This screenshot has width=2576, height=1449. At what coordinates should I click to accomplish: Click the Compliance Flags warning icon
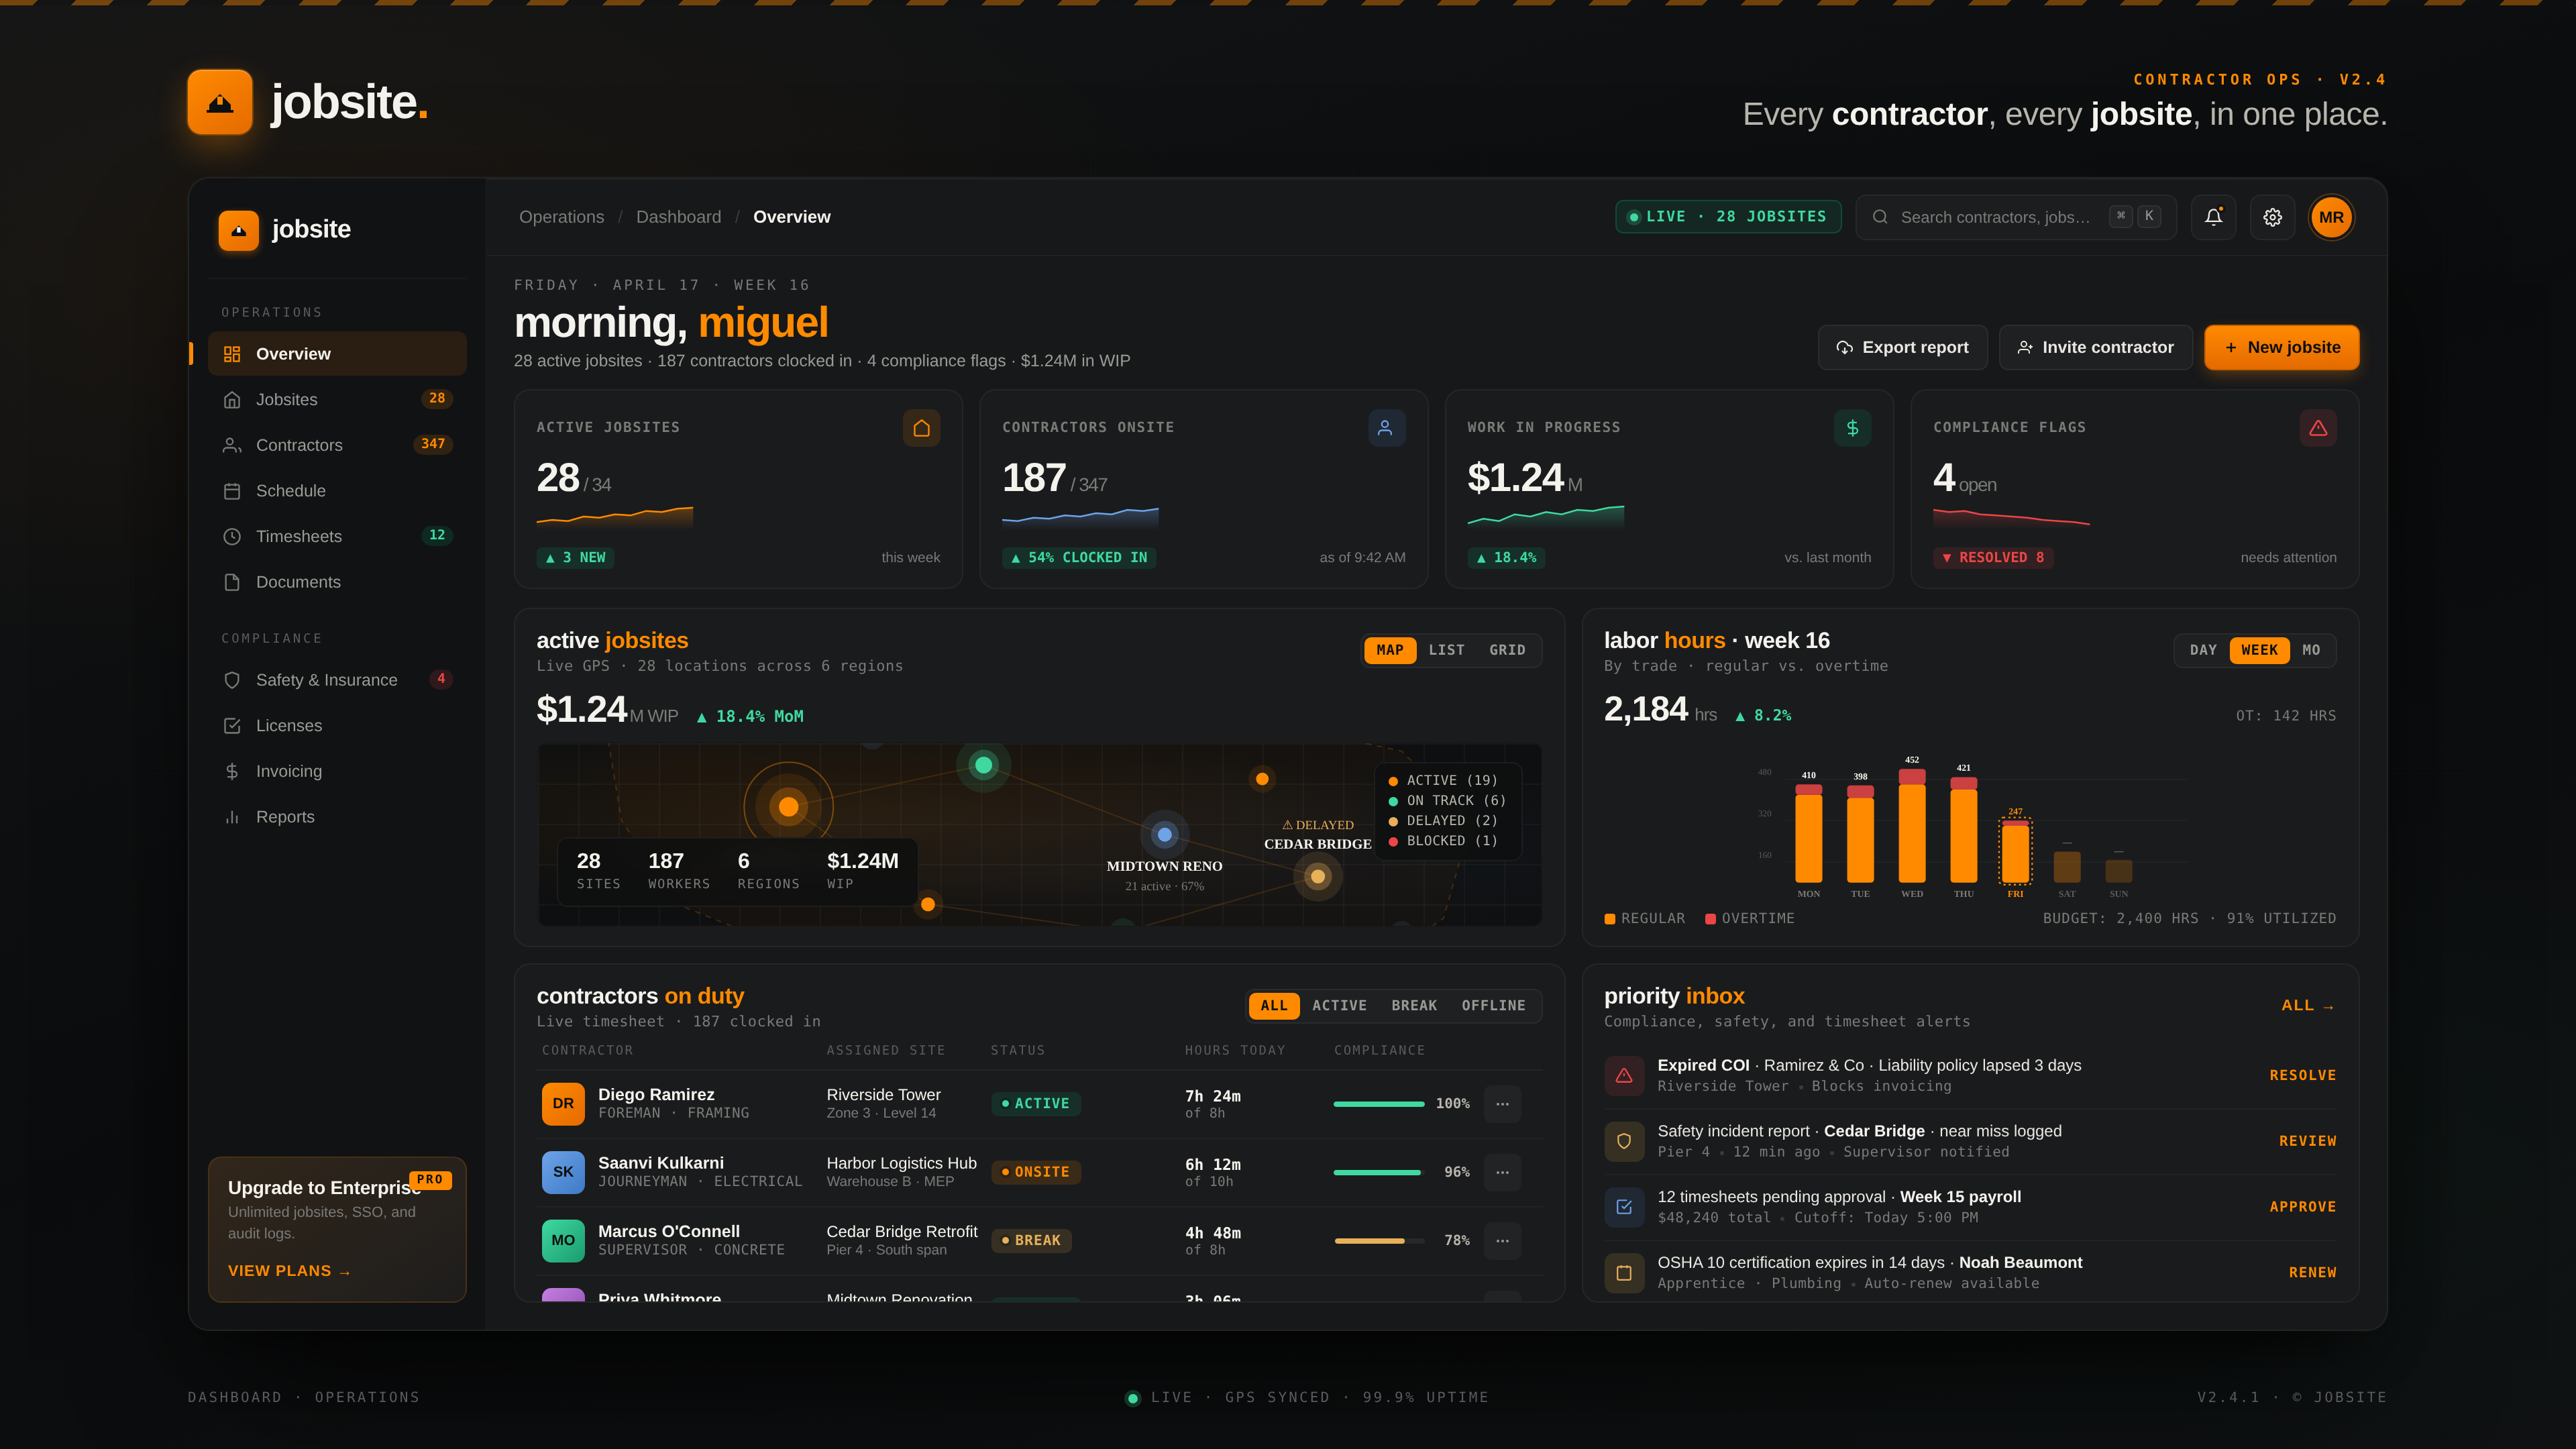click(2317, 428)
